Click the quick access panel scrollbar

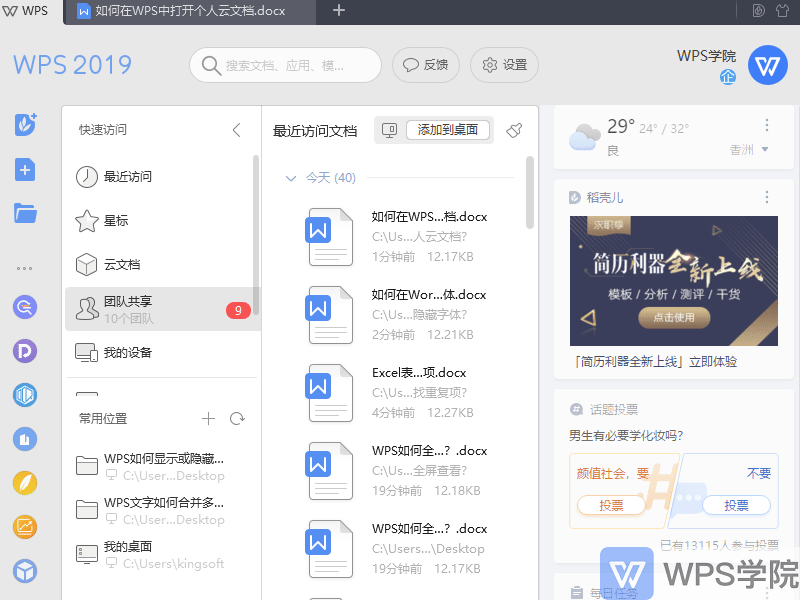256,235
